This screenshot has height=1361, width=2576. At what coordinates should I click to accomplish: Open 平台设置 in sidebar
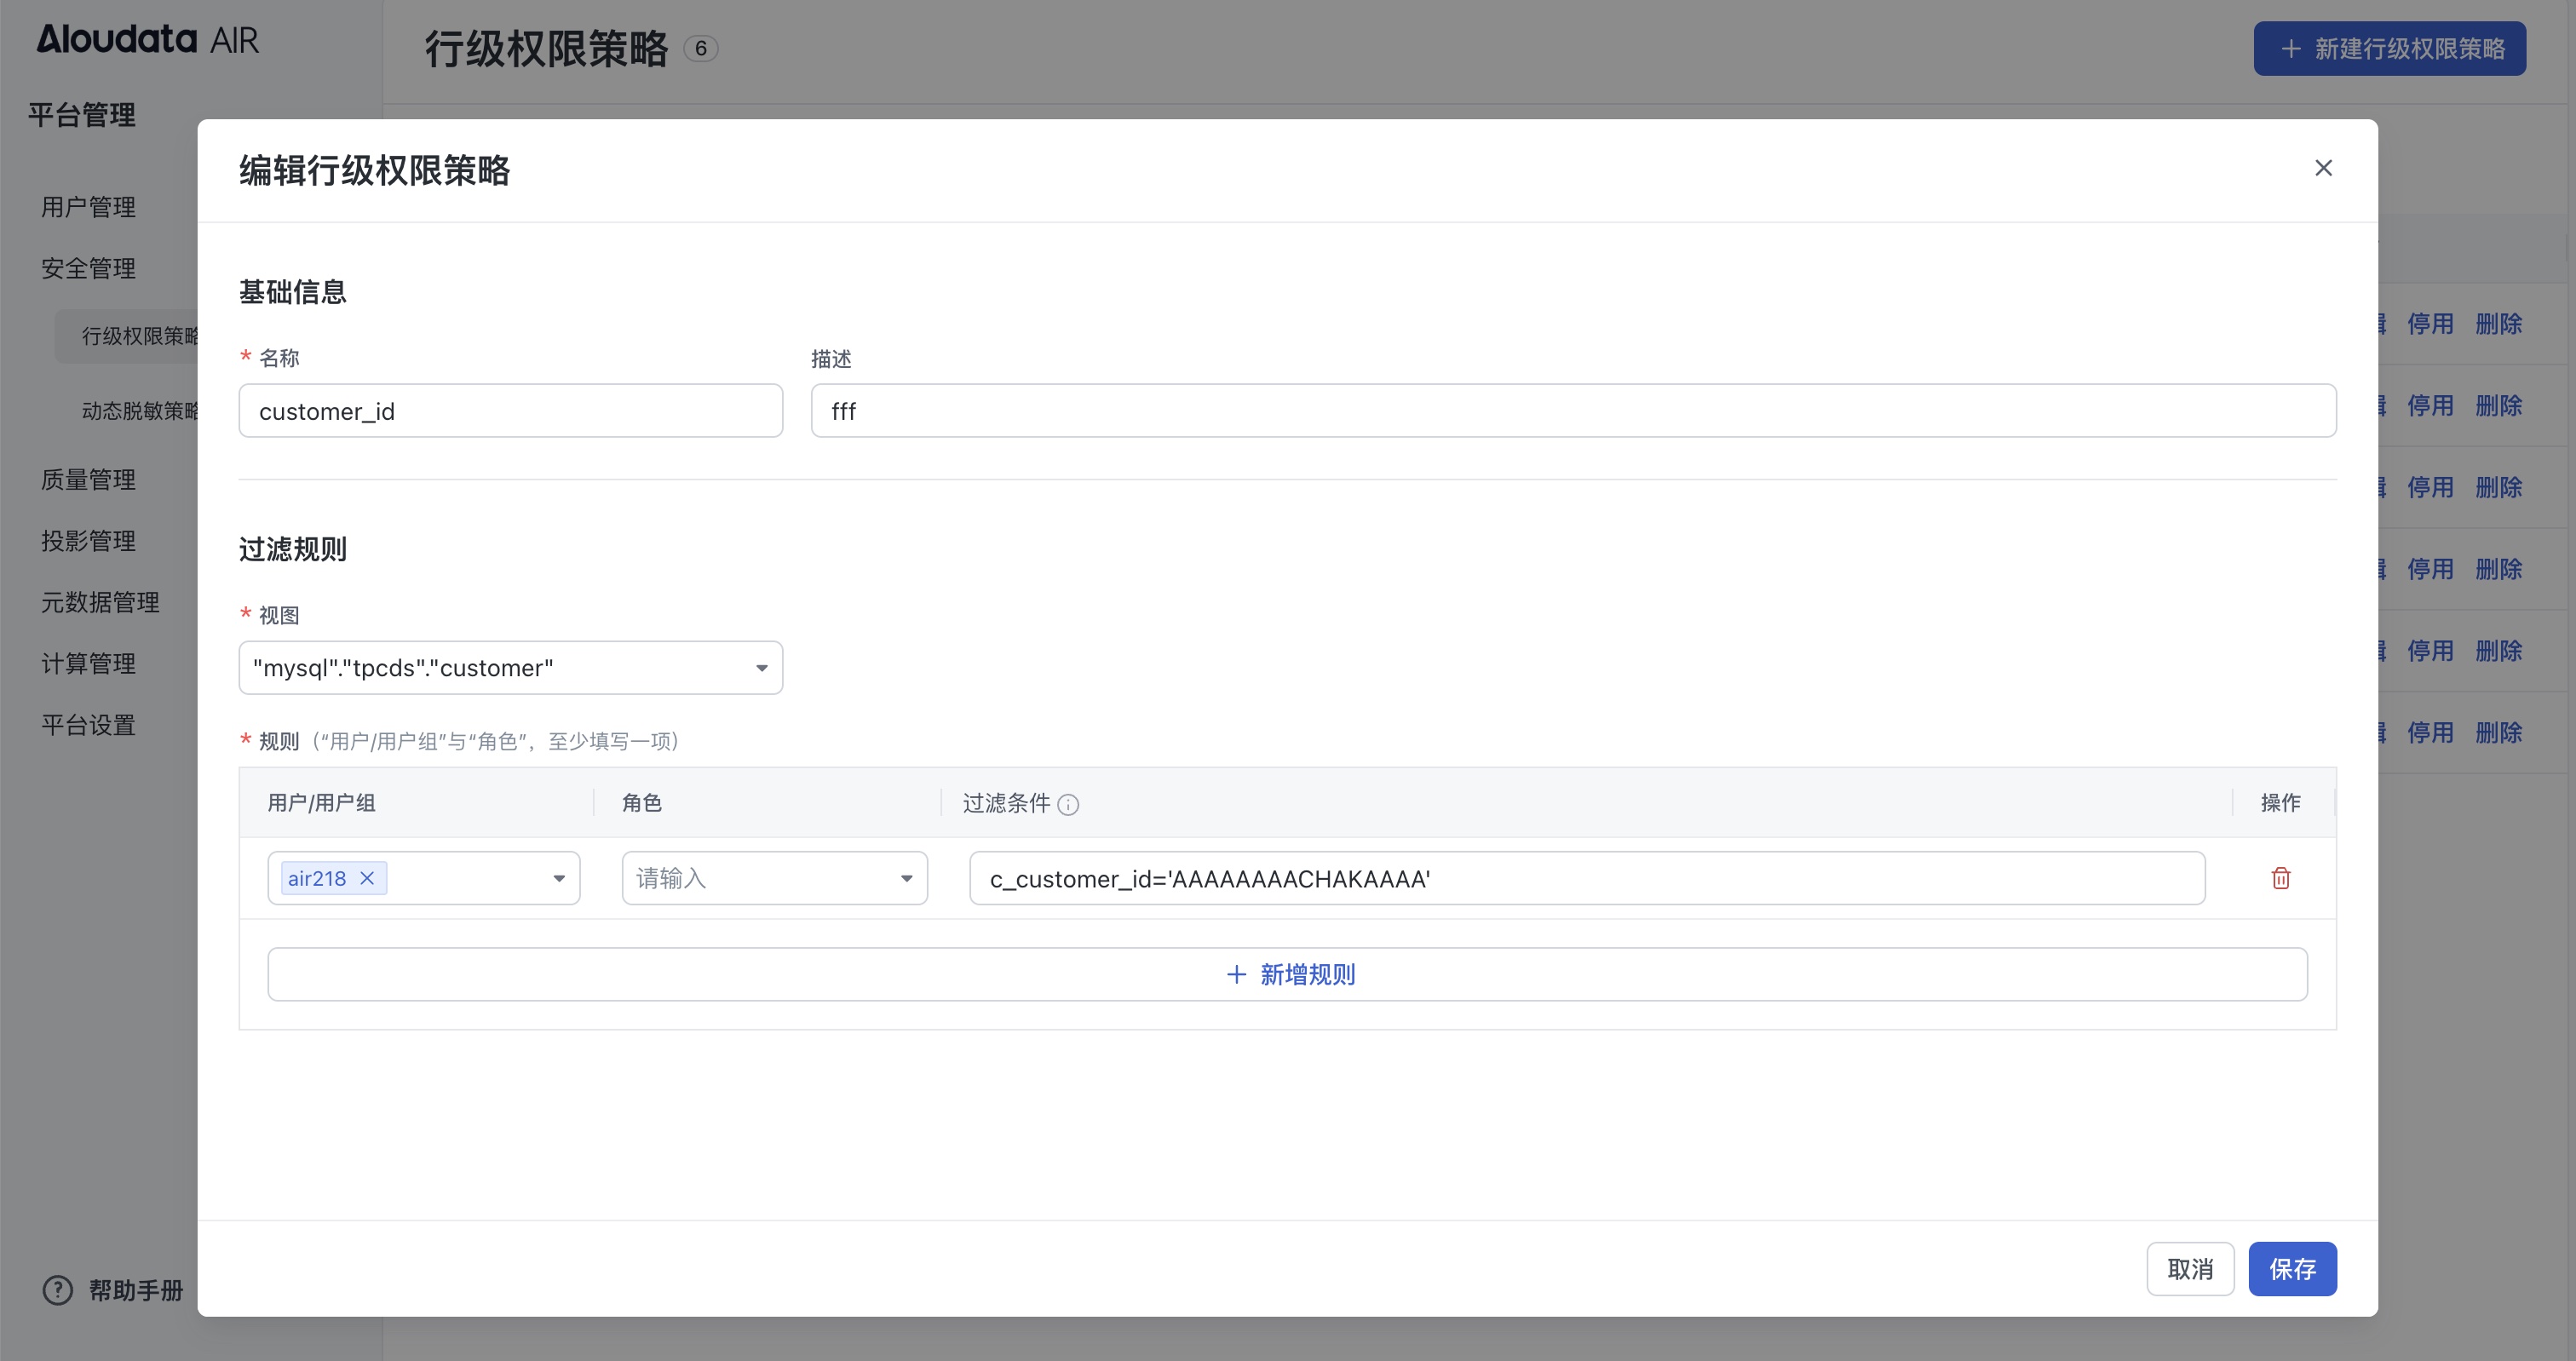tap(88, 725)
